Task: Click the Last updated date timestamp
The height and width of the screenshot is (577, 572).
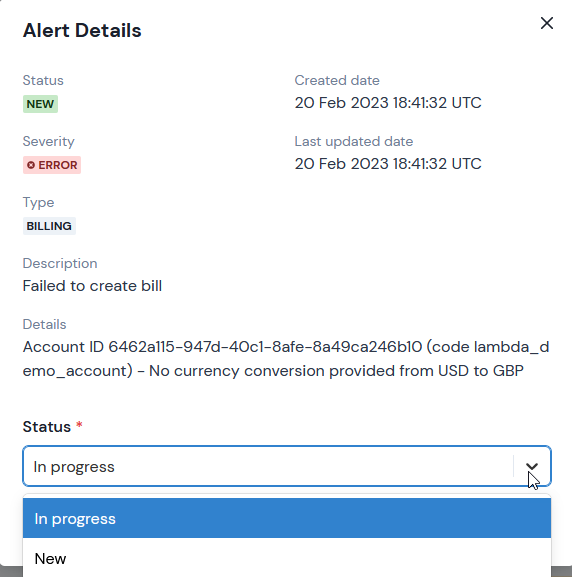Action: coord(388,164)
